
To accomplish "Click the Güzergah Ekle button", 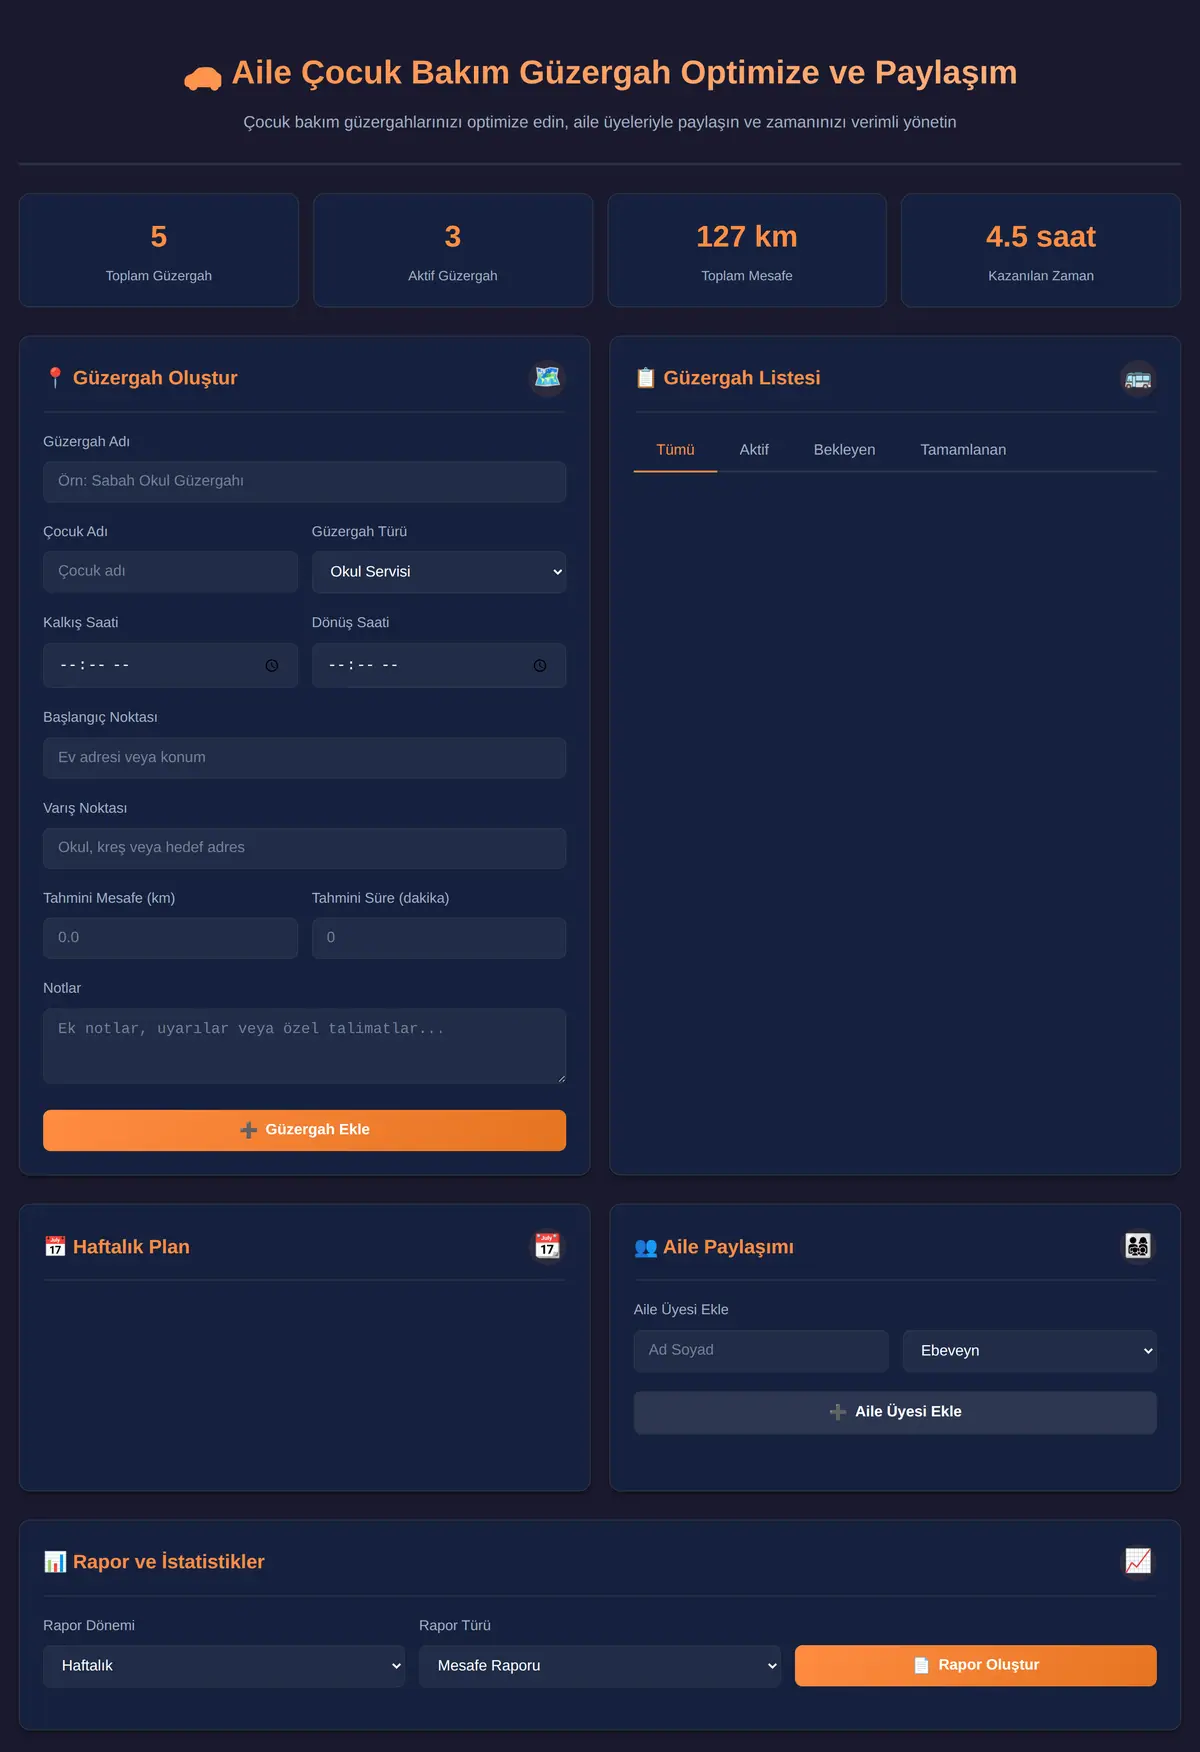I will pyautogui.click(x=304, y=1130).
